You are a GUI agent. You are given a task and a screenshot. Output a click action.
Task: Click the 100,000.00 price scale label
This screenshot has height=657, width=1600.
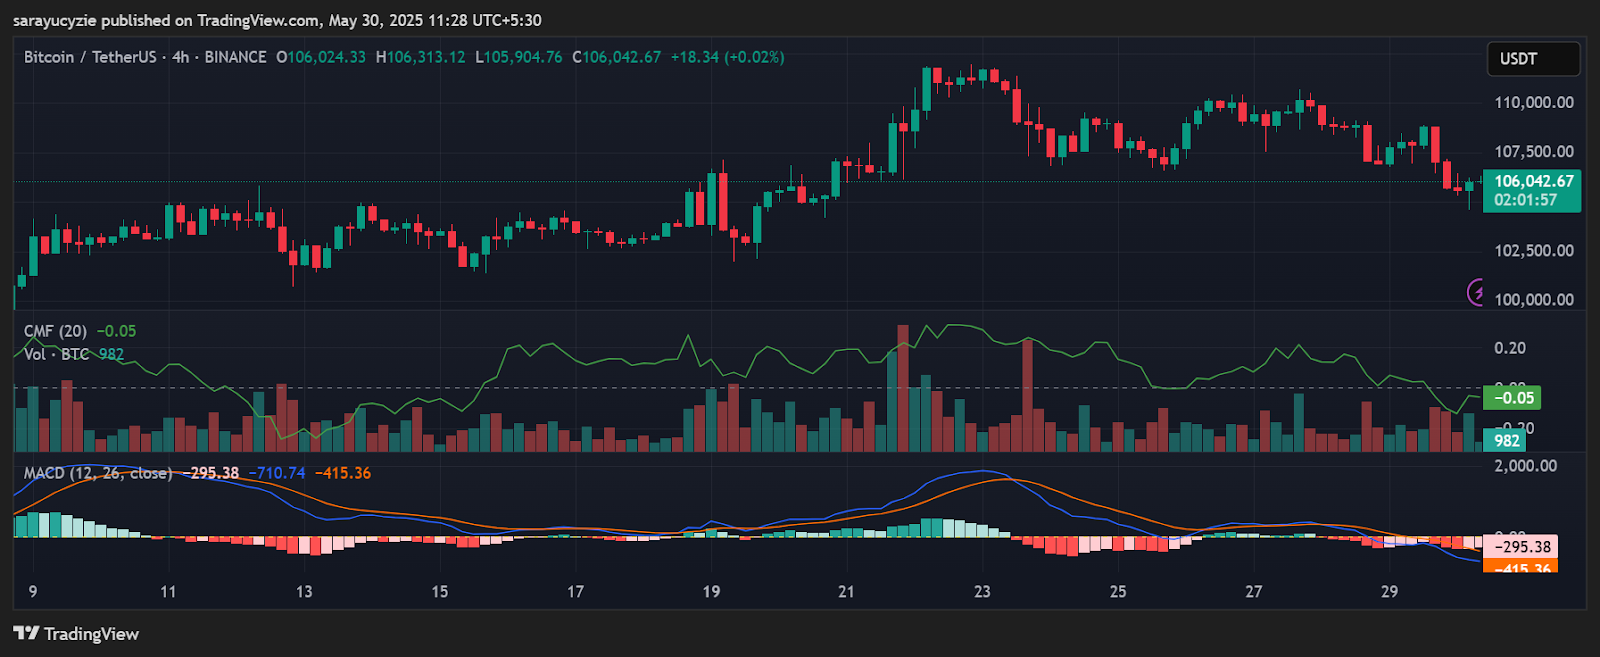coord(1533,299)
